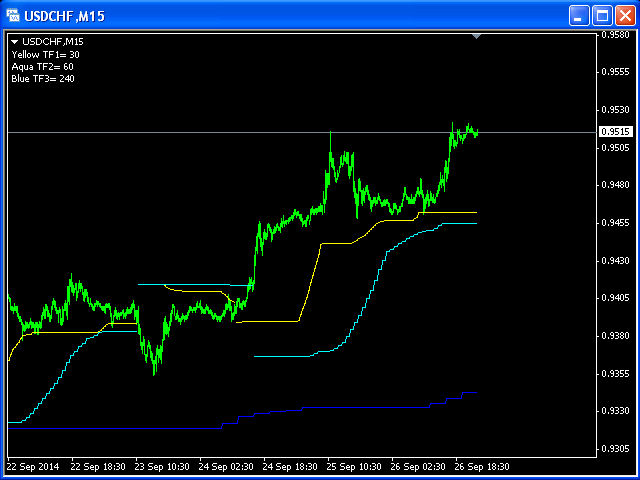
Task: Select the 'Yellow TF1= 30' indicator label
Action: [x=45, y=55]
